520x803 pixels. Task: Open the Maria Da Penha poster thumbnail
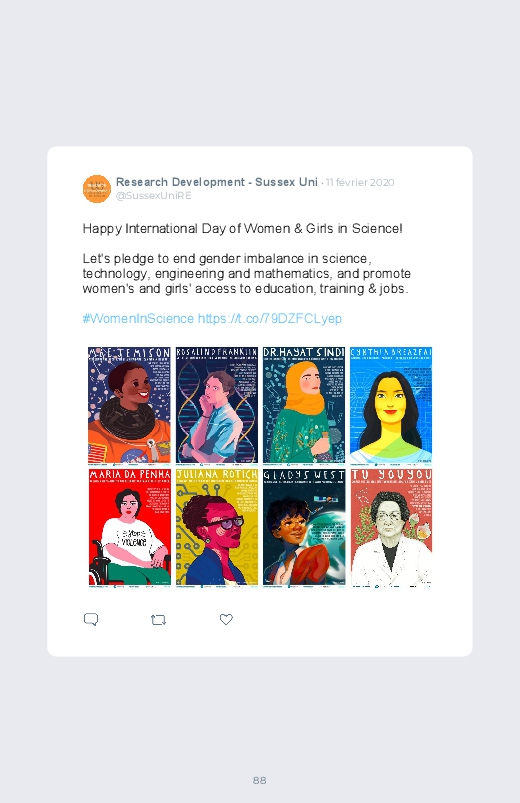tap(129, 527)
